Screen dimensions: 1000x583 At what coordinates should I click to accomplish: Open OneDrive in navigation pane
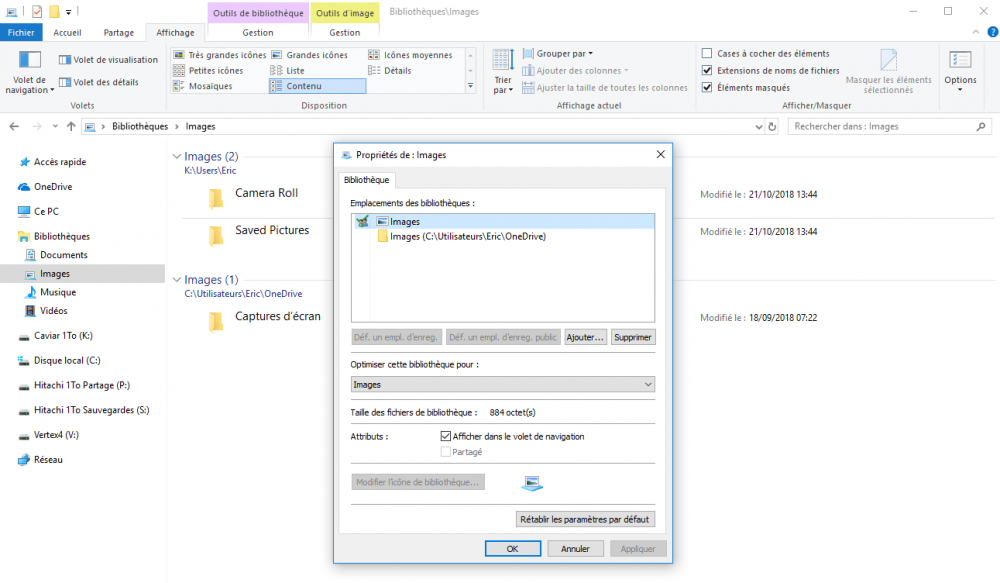(45, 187)
